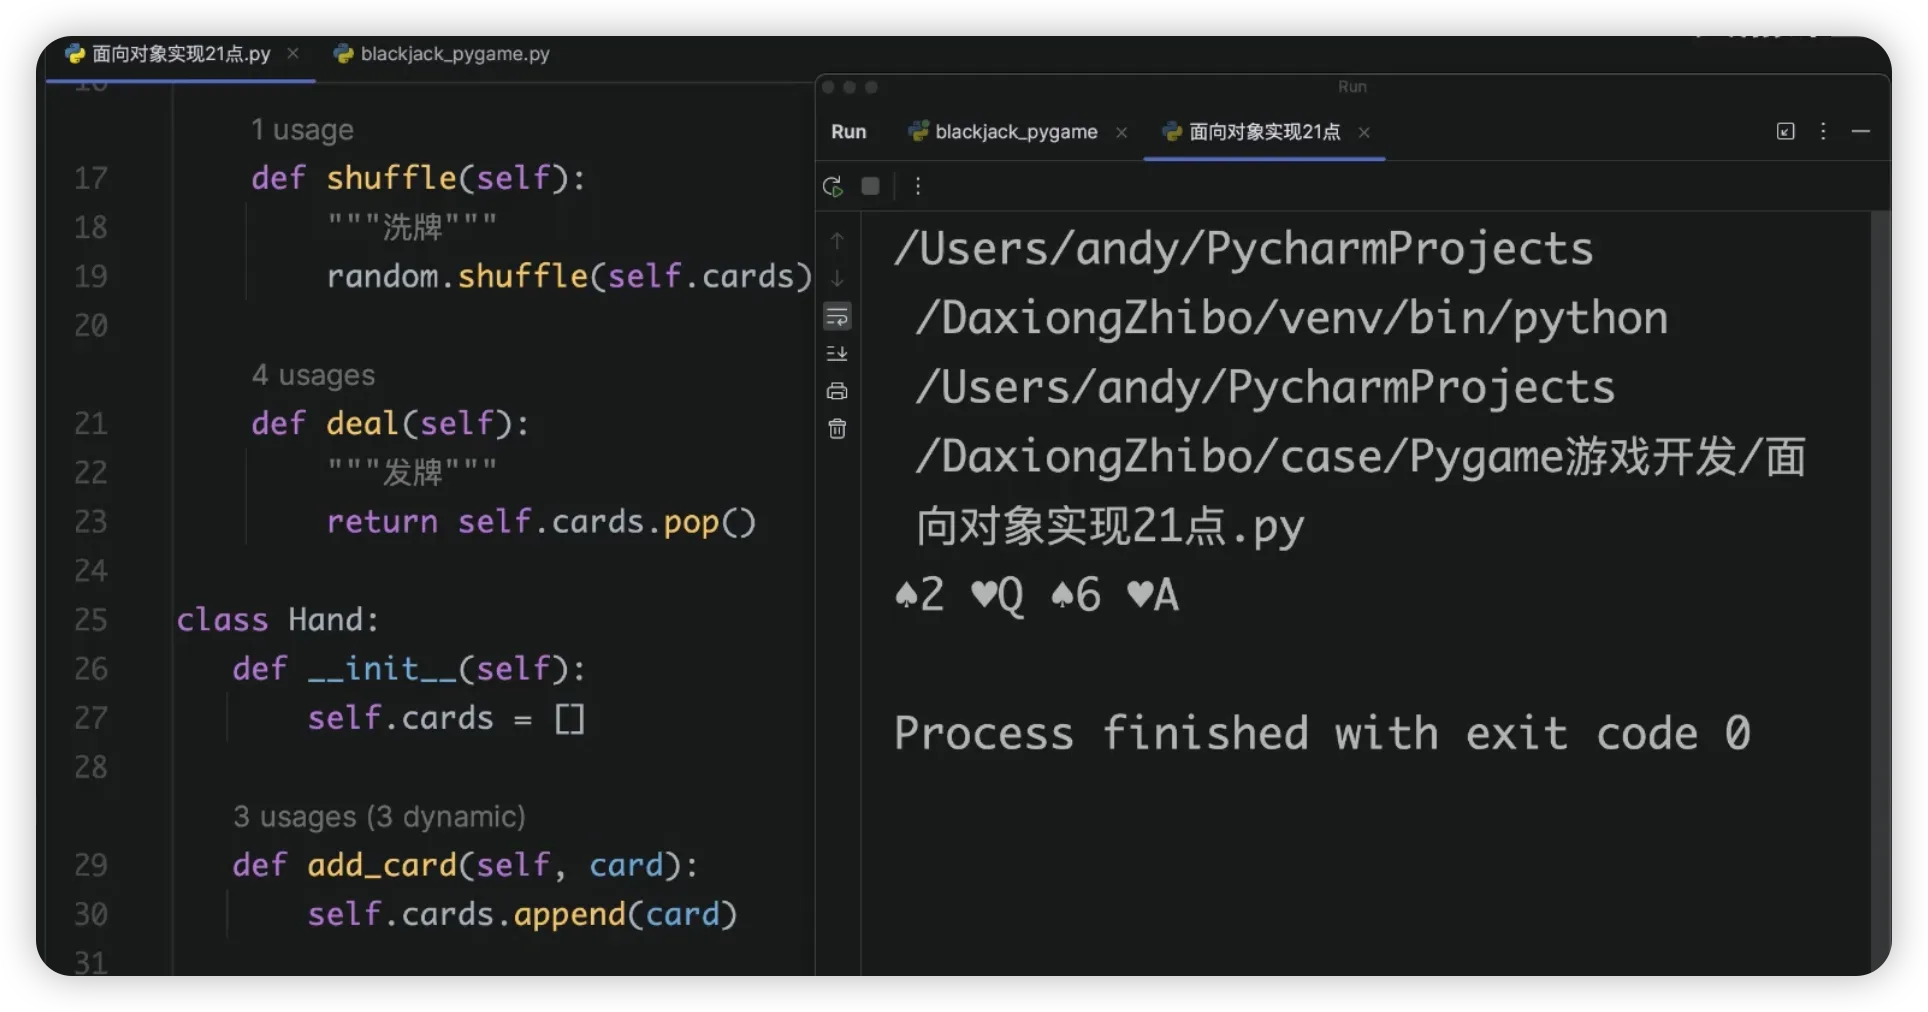
Task: Open the blackjack_pygame run tab
Action: pyautogui.click(x=1003, y=132)
